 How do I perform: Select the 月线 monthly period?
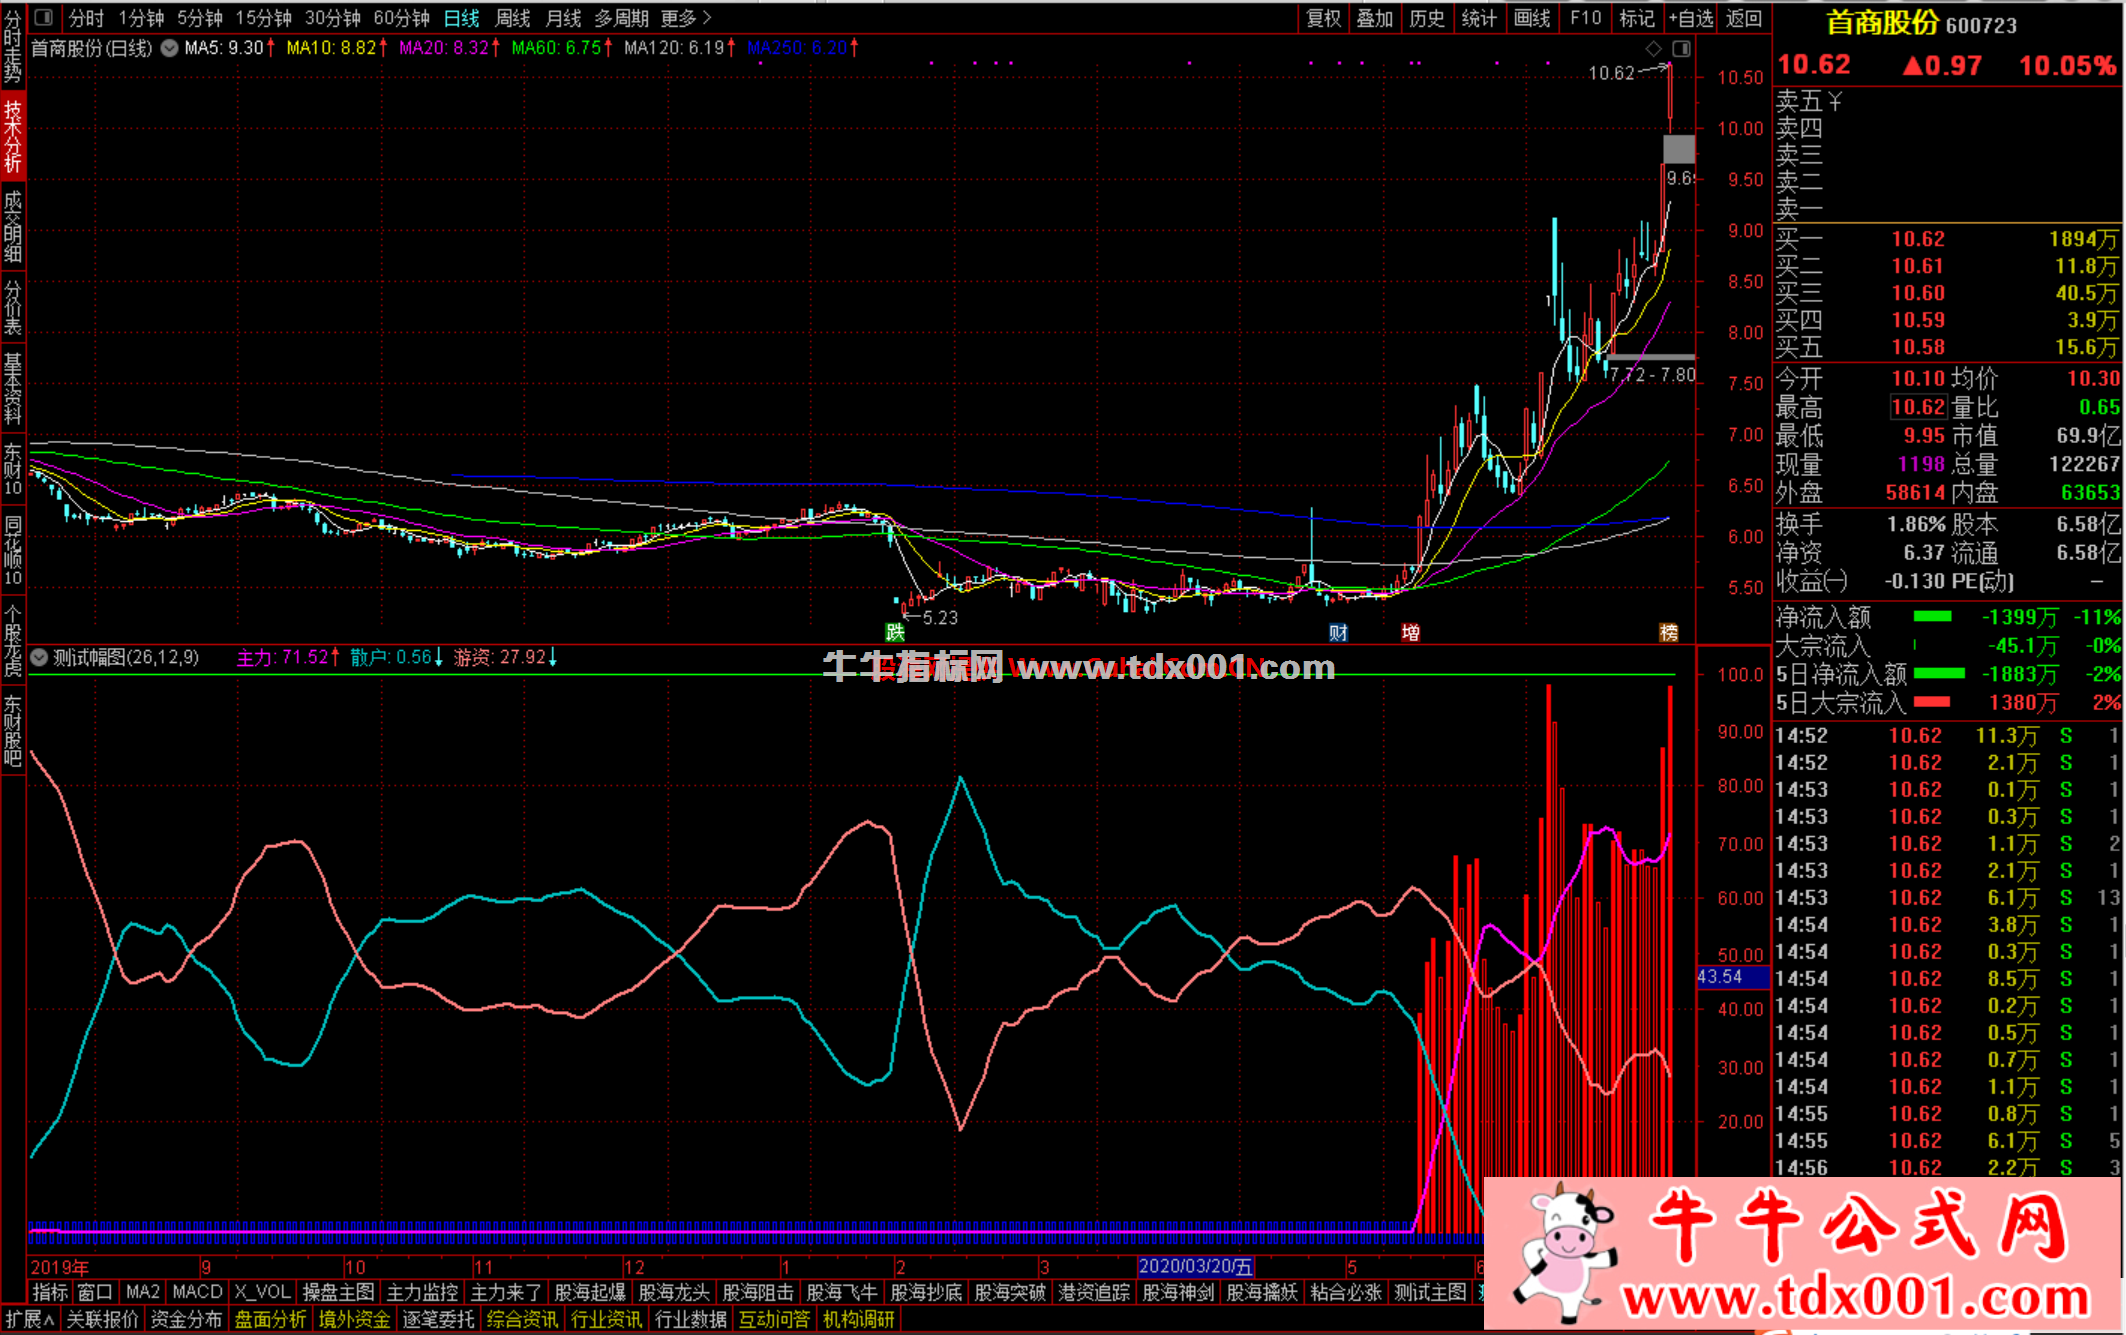pos(564,18)
